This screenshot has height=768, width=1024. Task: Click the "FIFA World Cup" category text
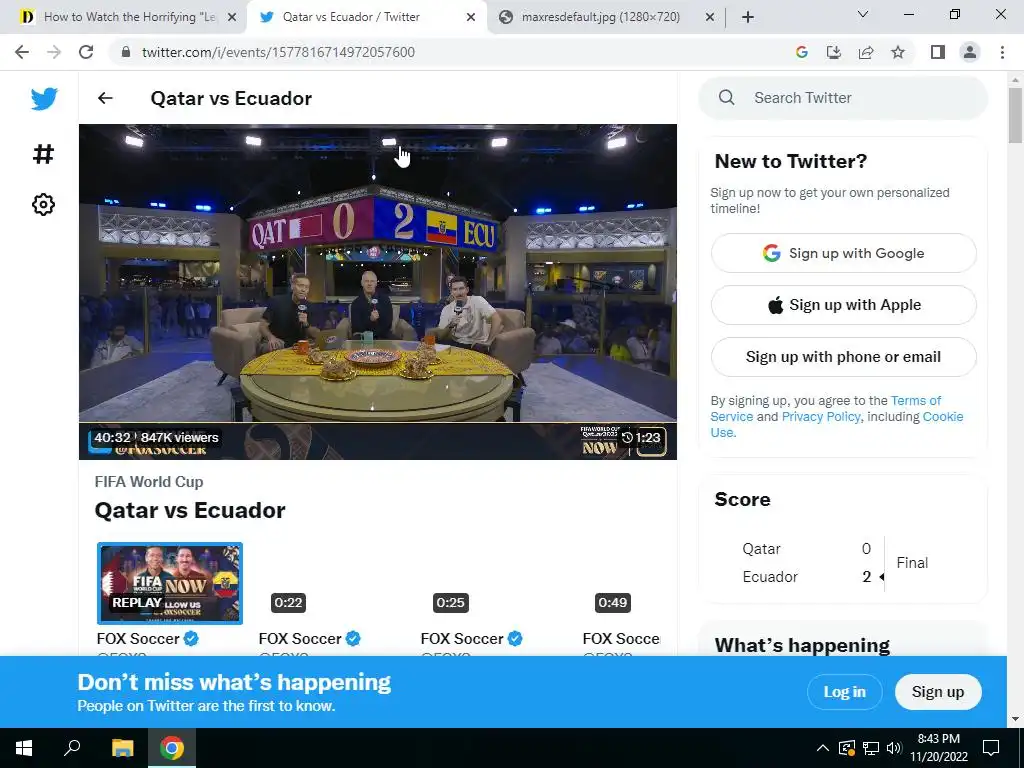149,481
